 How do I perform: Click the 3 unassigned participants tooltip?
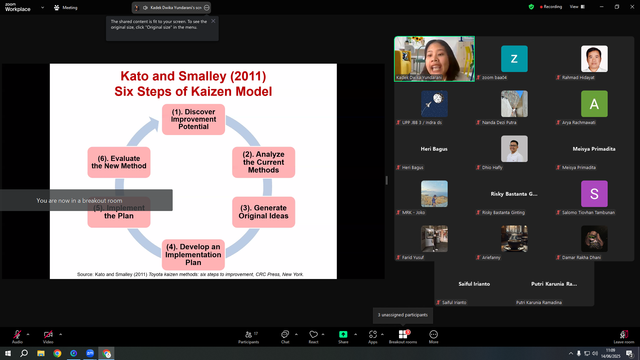pos(403,315)
